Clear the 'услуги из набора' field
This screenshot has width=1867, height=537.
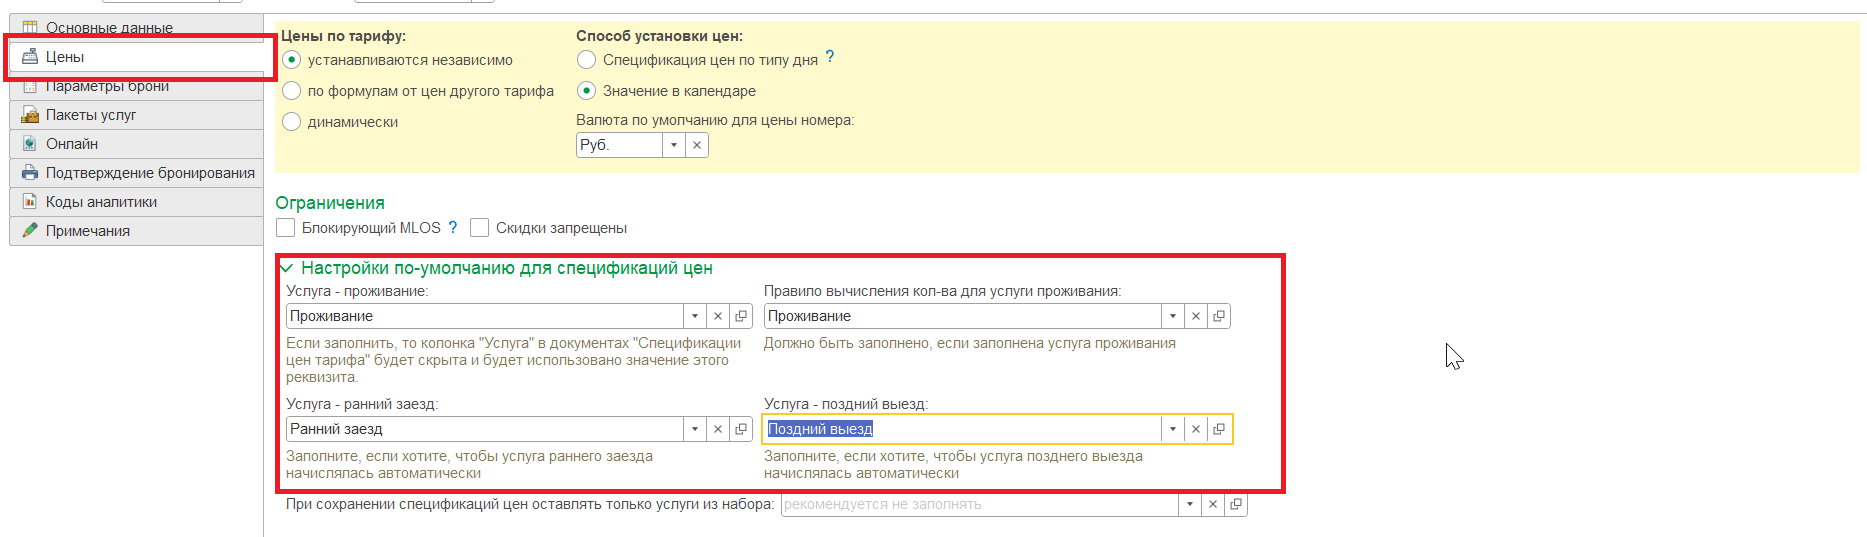coord(1213,504)
